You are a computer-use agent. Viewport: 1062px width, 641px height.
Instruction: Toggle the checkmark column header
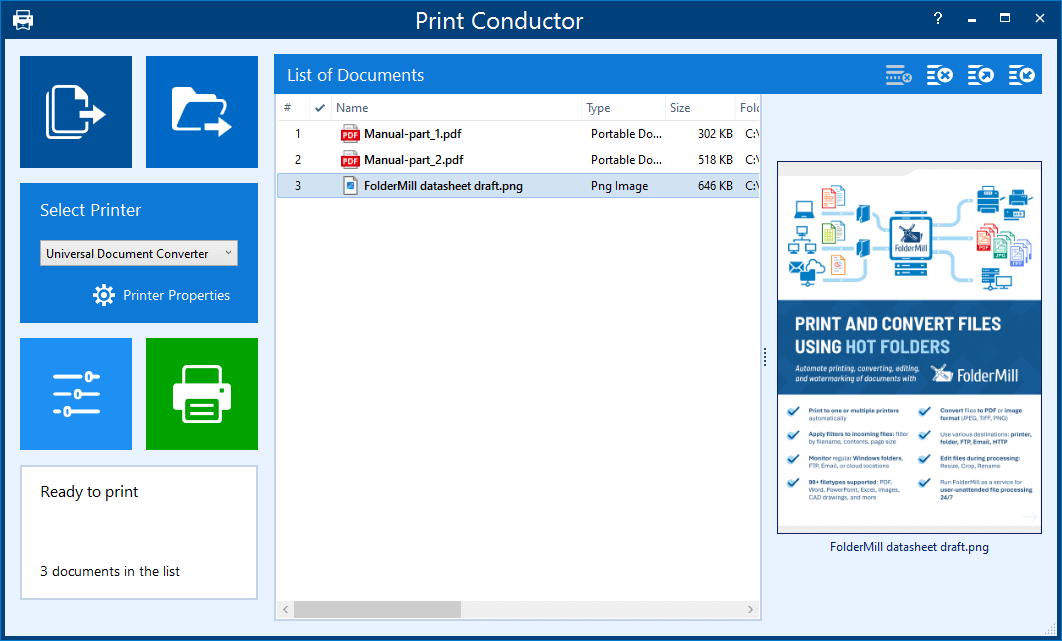pos(320,108)
